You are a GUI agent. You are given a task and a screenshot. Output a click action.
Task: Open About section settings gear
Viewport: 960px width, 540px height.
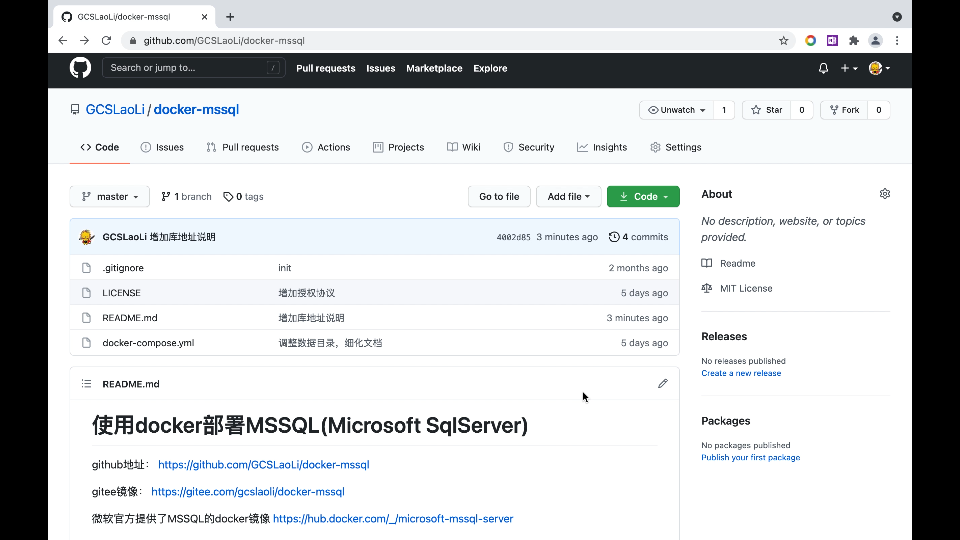(x=885, y=194)
